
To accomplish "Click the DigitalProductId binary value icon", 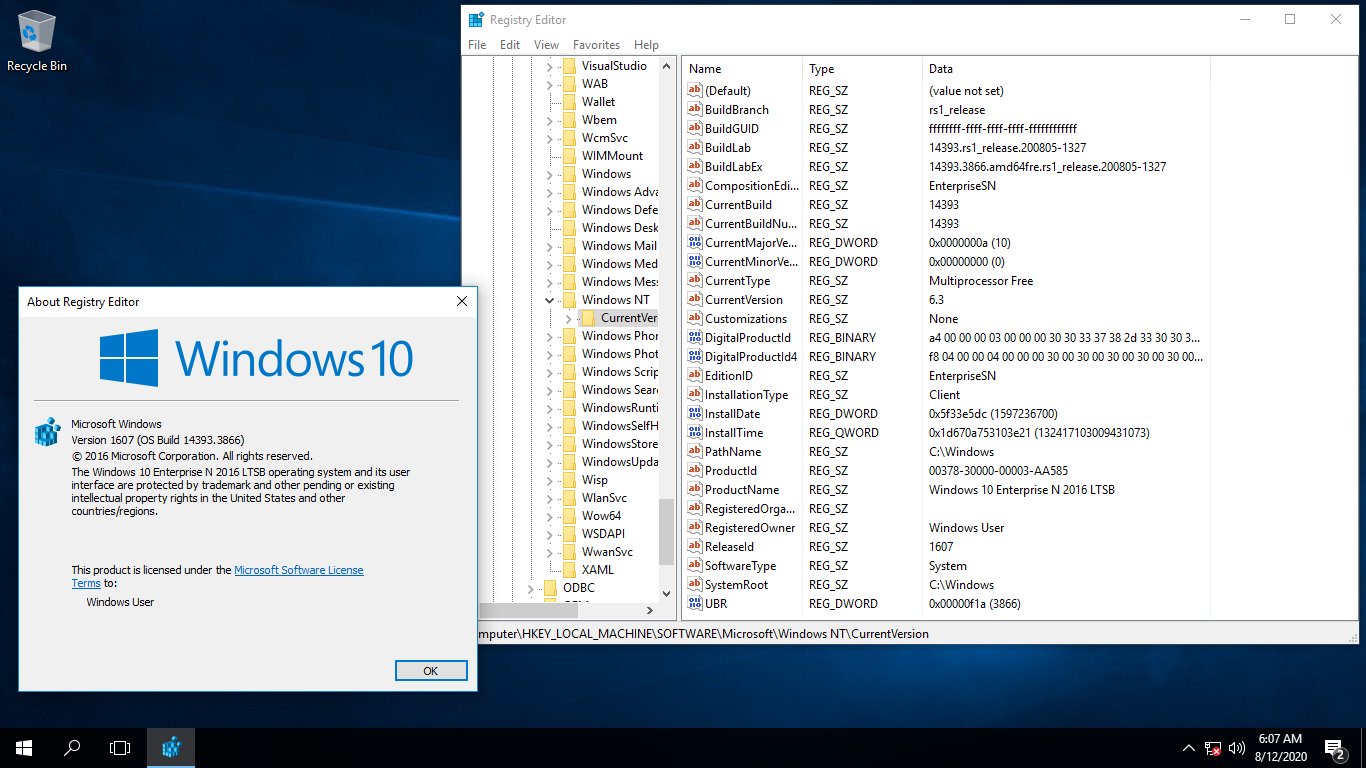I will click(x=696, y=338).
